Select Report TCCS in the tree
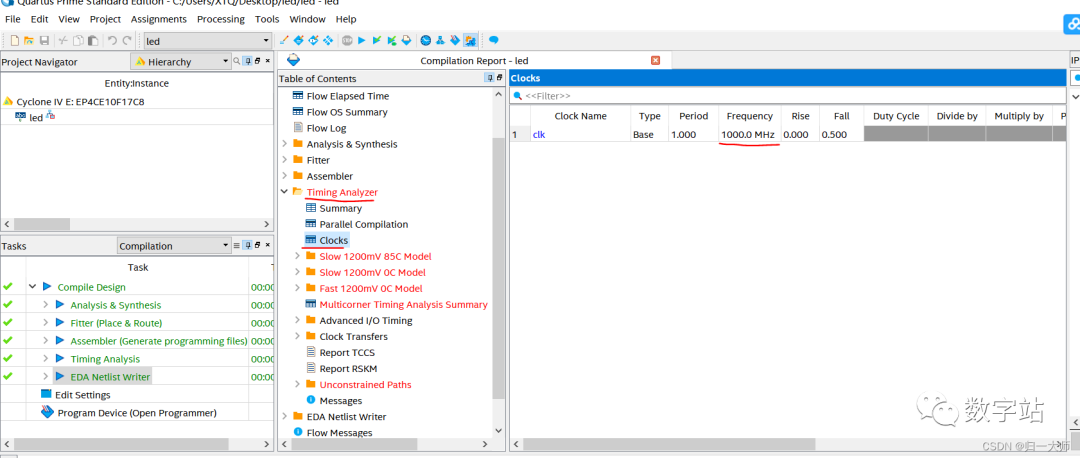The image size is (1080, 458). pyautogui.click(x=347, y=353)
